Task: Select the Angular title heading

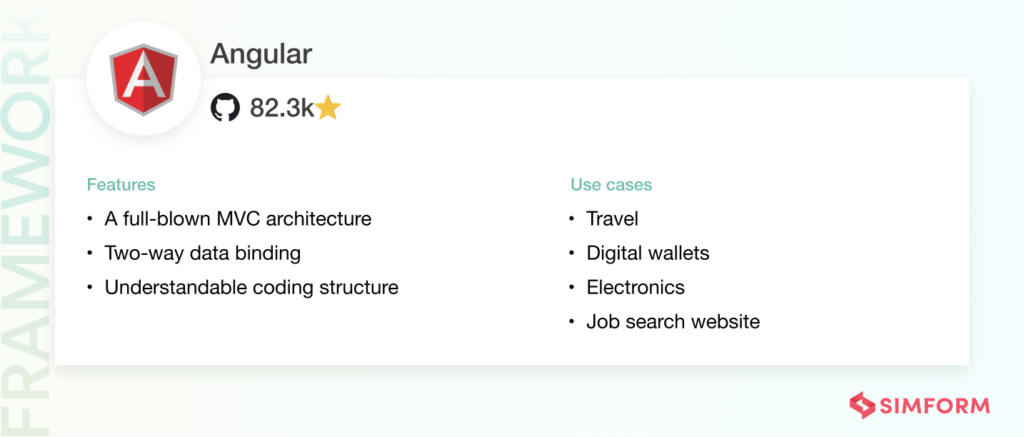Action: [x=261, y=55]
